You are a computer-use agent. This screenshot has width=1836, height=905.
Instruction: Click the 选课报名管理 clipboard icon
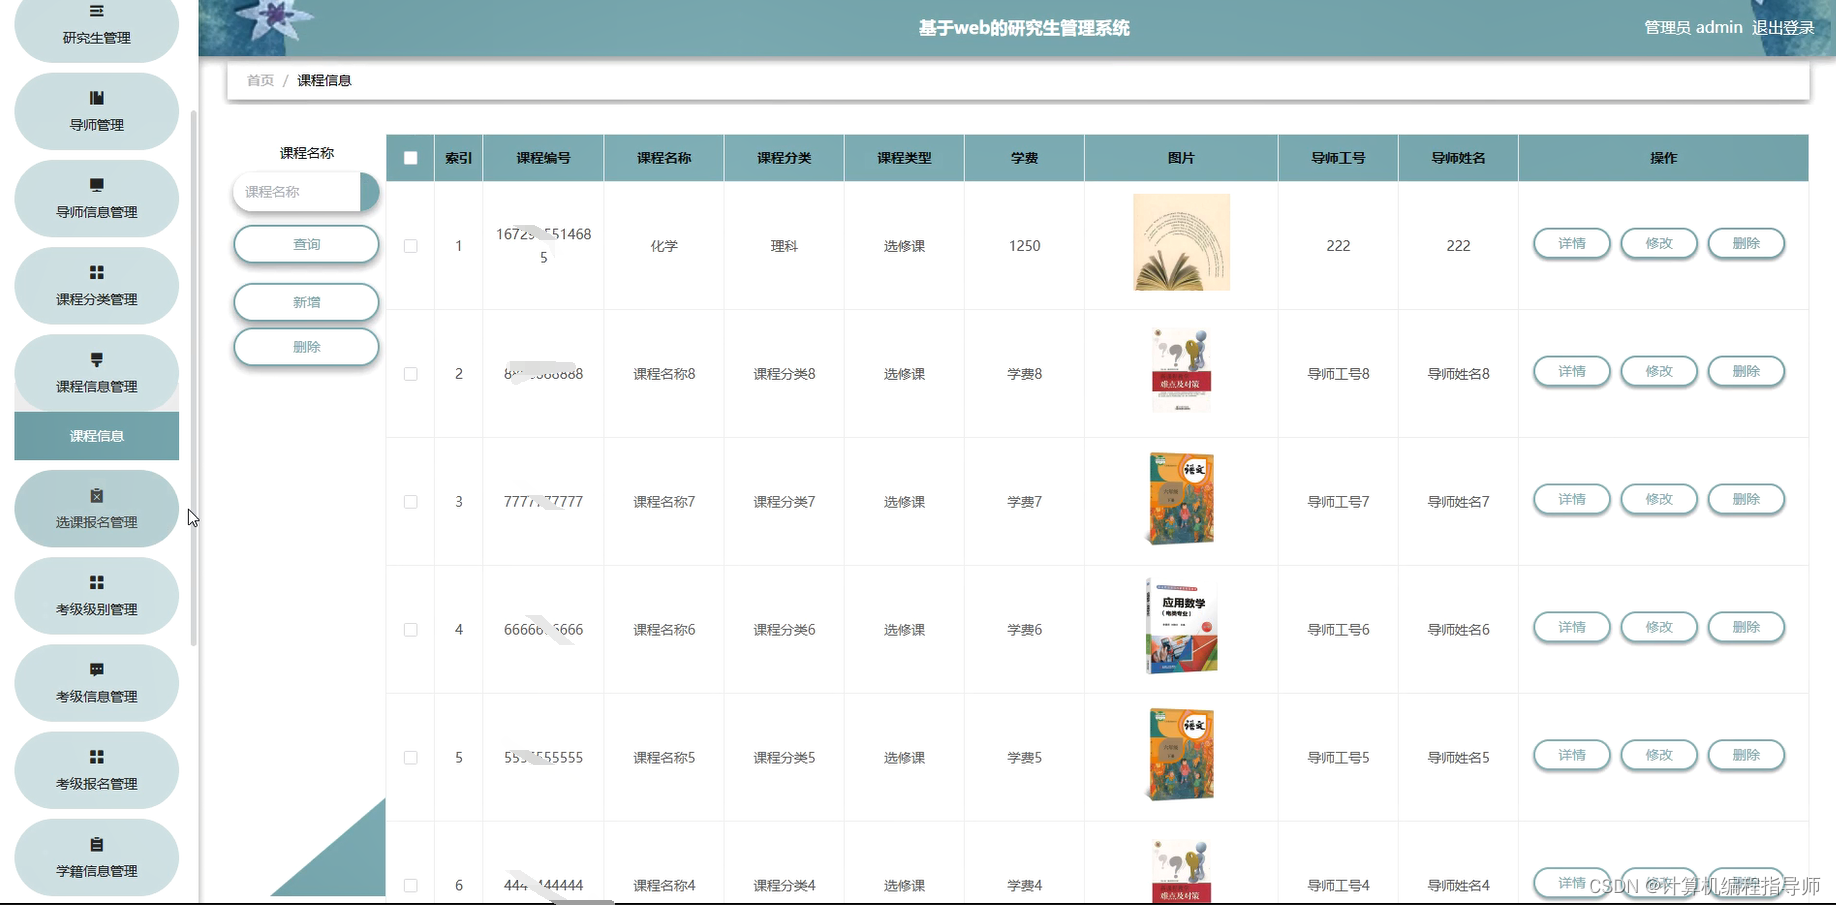[96, 495]
